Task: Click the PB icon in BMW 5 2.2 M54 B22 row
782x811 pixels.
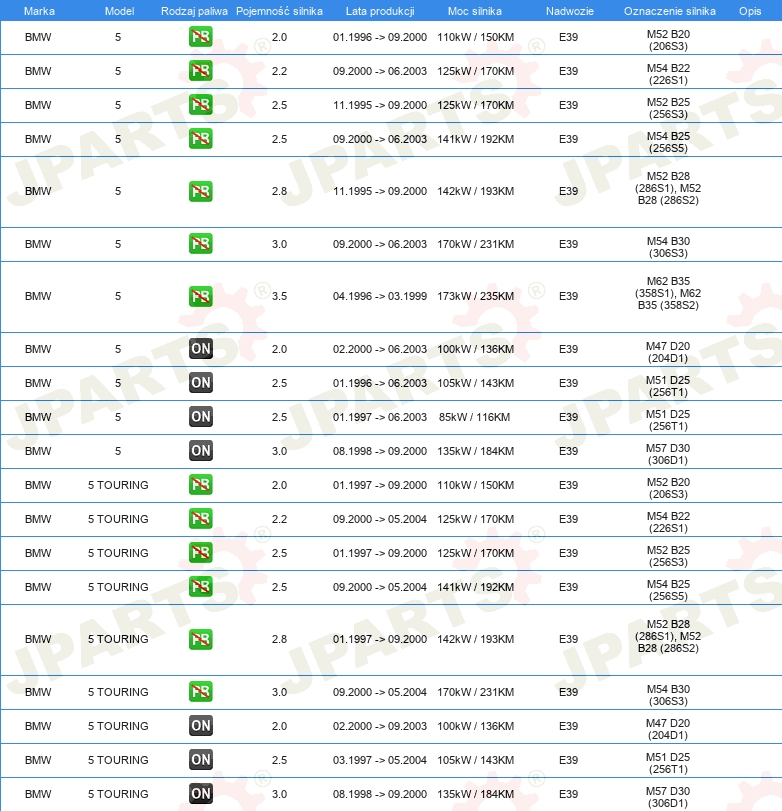Action: point(201,71)
